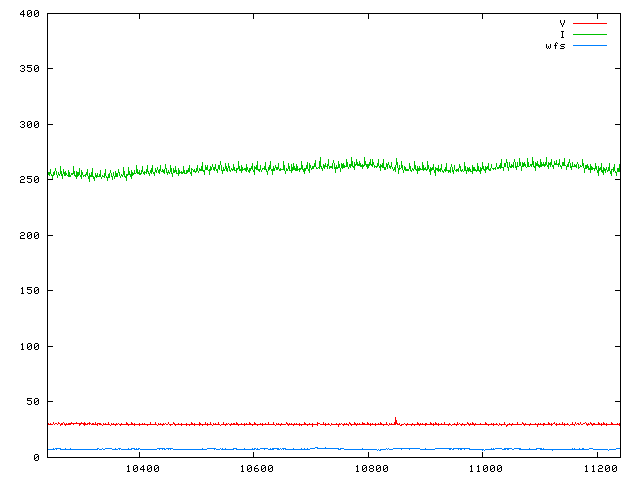Click the 300 y-axis tick label

pos(28,125)
